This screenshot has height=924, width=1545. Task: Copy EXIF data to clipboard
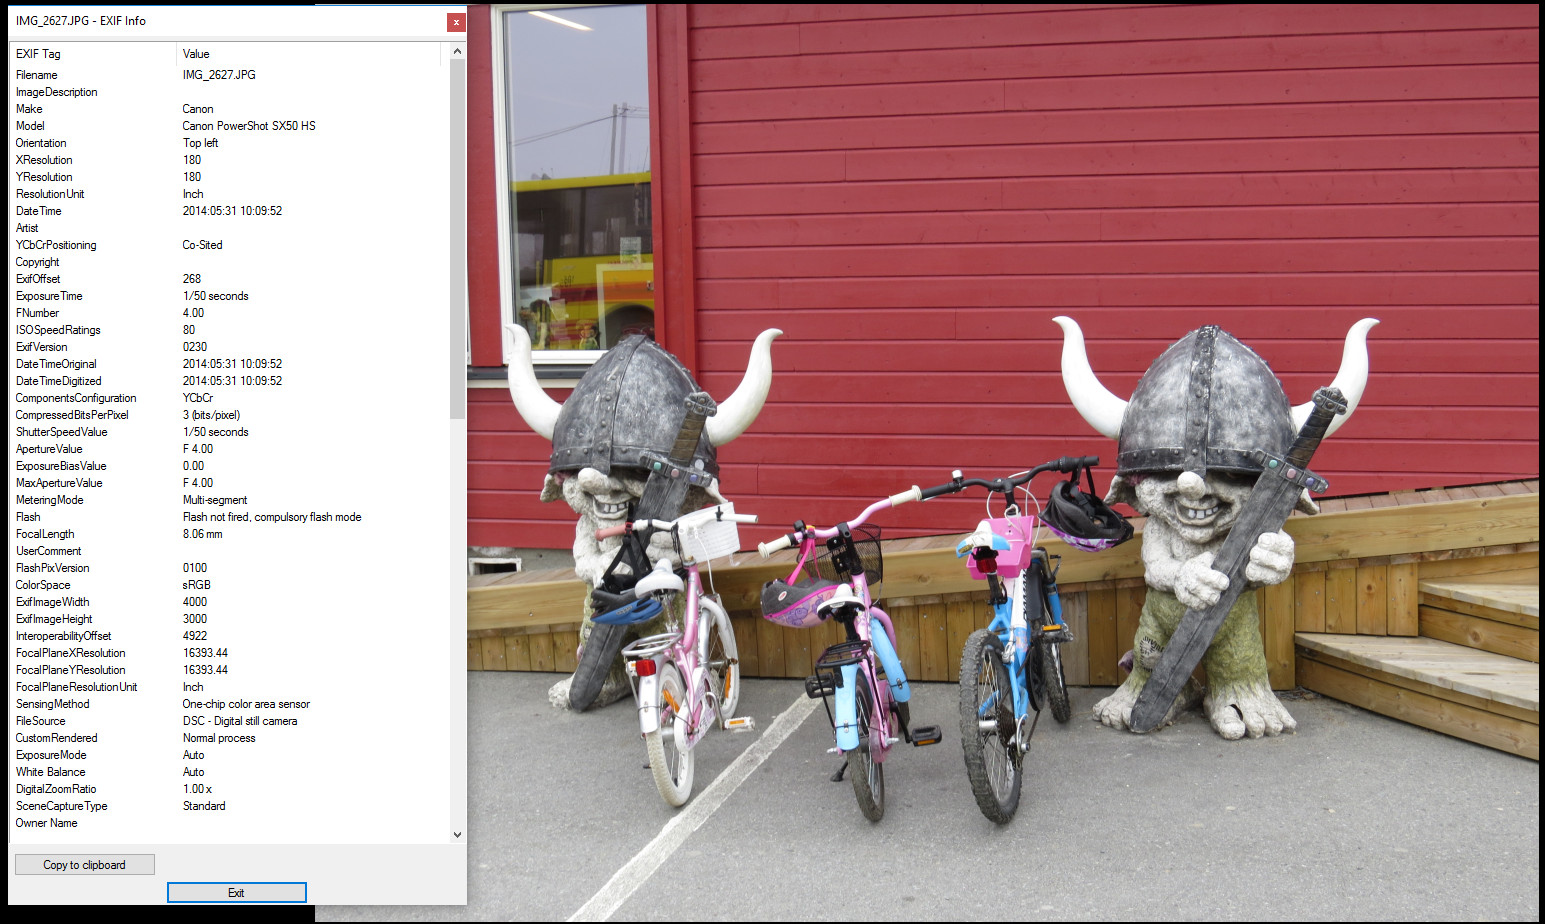point(85,865)
